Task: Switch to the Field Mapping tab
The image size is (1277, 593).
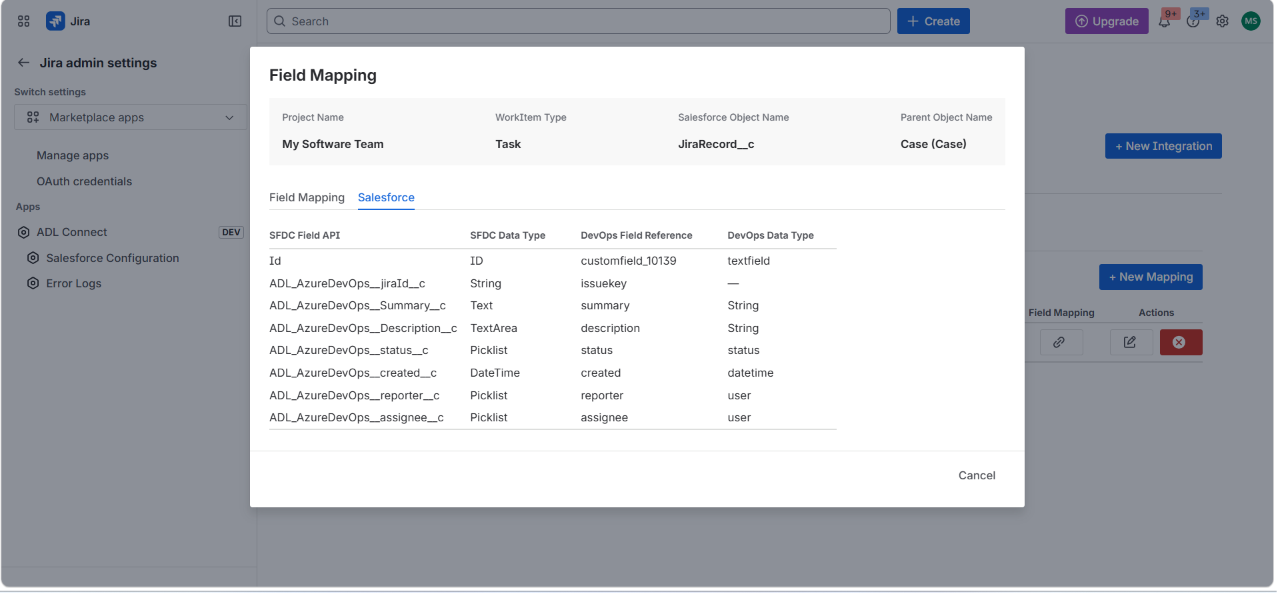Action: click(x=307, y=198)
